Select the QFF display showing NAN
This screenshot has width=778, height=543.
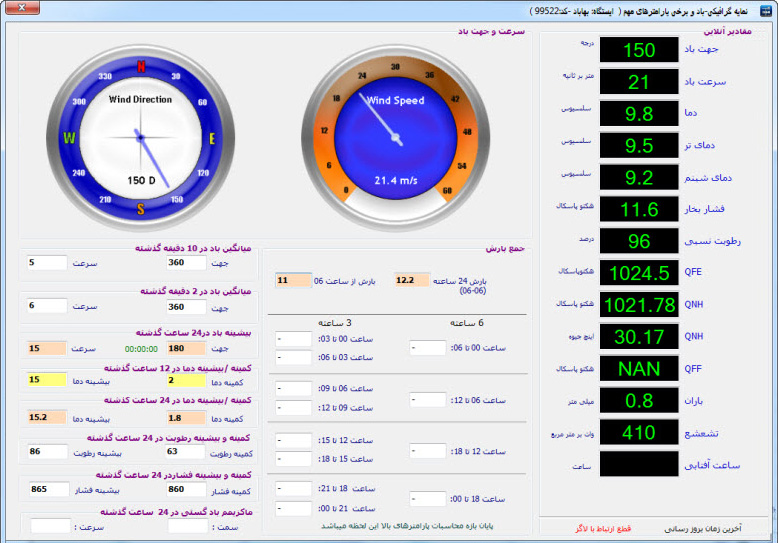tap(639, 369)
